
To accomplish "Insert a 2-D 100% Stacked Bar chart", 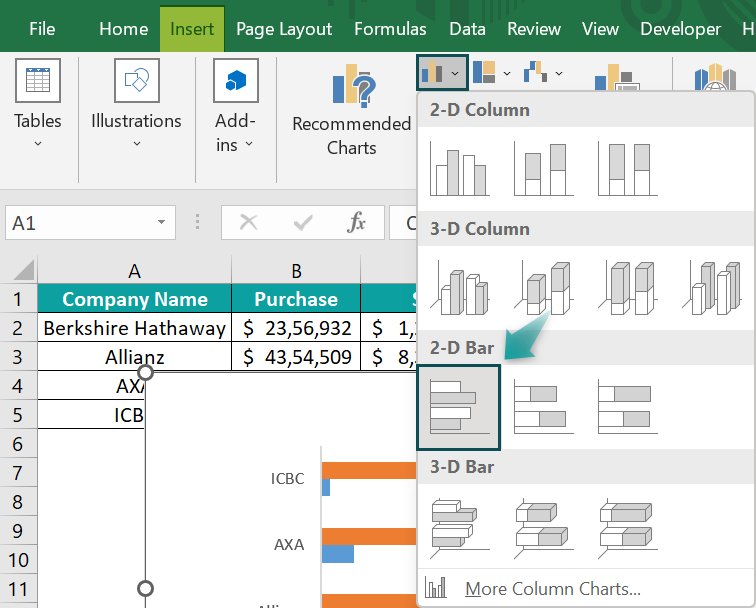I will point(627,406).
